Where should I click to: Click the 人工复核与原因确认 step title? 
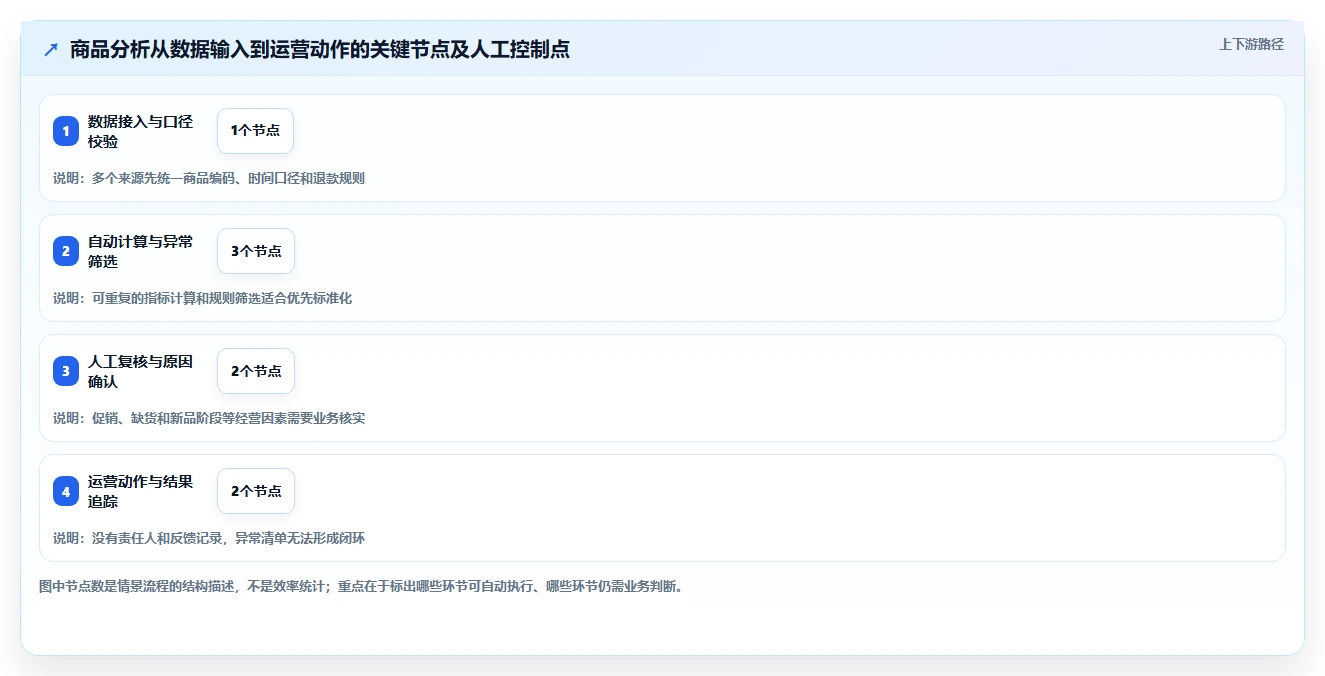coord(141,371)
